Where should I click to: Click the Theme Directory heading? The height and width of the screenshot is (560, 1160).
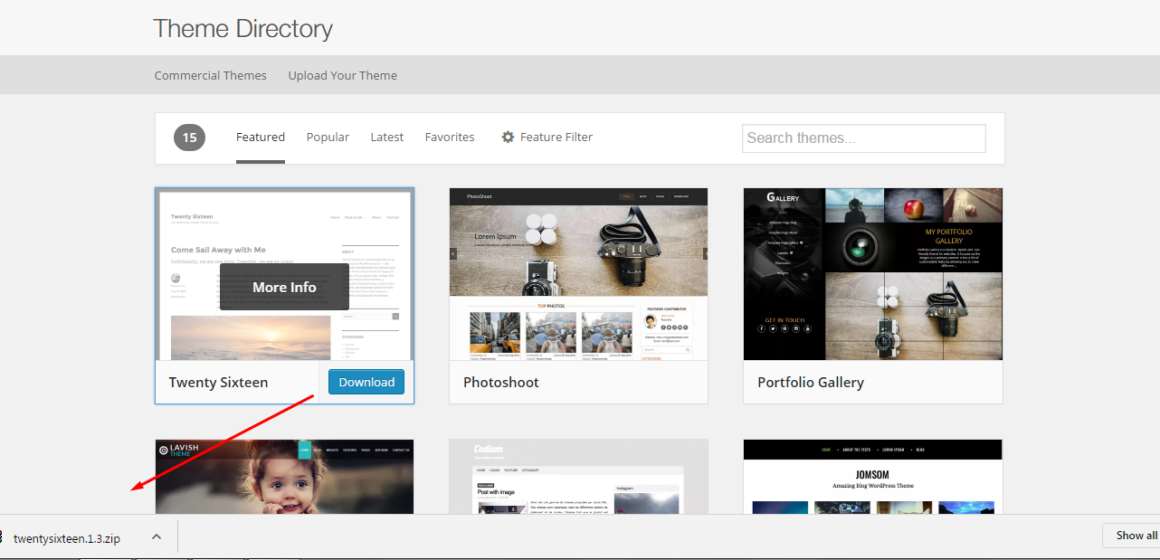[243, 29]
